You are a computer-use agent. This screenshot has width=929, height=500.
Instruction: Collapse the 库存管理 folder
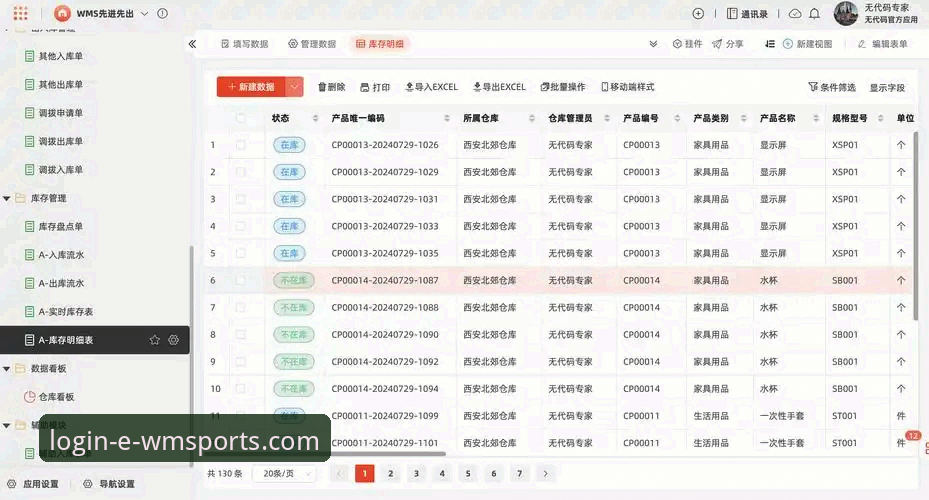(x=7, y=198)
